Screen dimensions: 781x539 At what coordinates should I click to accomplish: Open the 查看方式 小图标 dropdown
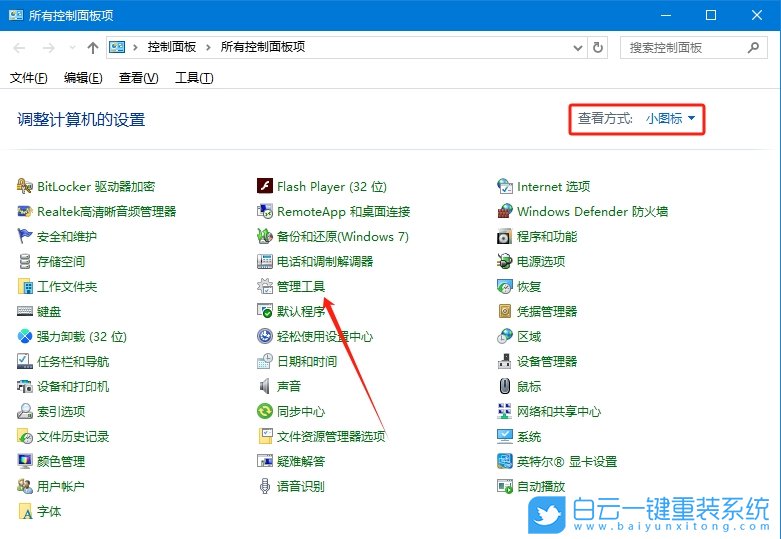pyautogui.click(x=670, y=119)
